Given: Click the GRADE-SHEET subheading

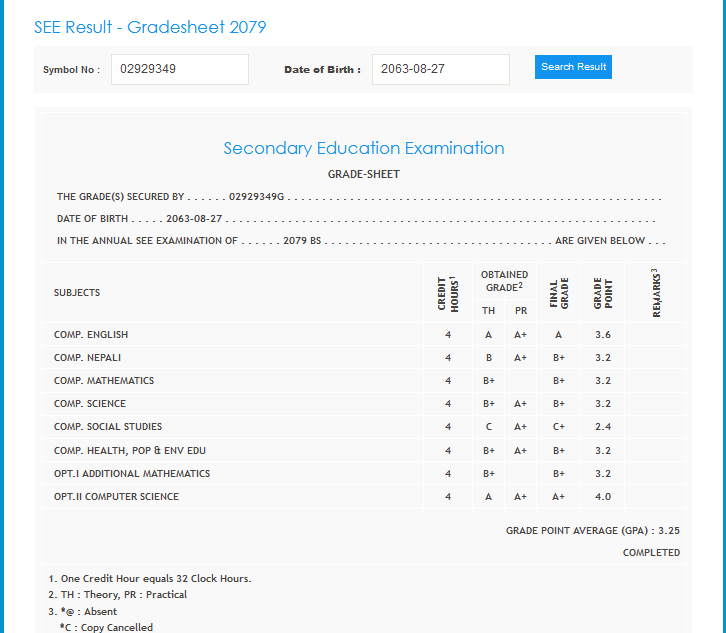Looking at the screenshot, I should point(363,174).
